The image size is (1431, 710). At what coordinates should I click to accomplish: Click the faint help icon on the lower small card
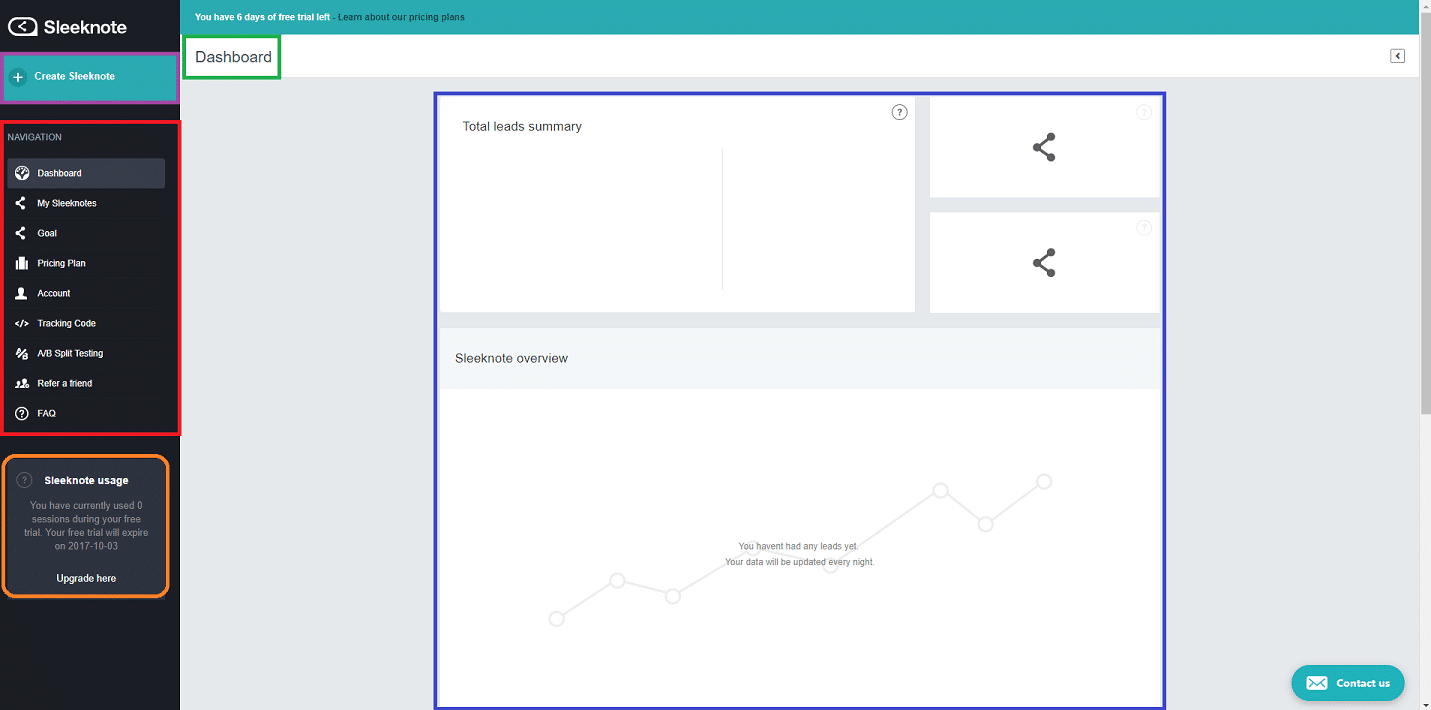pyautogui.click(x=1144, y=228)
